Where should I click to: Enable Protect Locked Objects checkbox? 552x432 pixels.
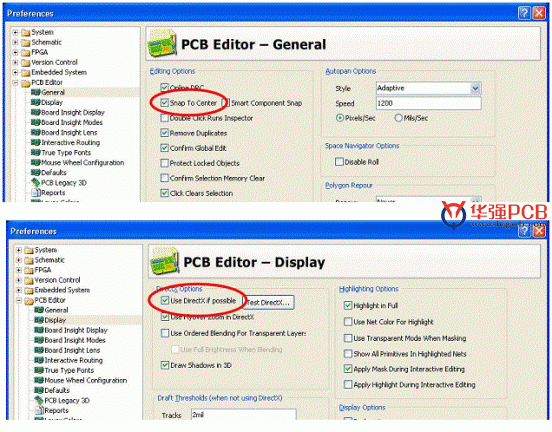(164, 163)
